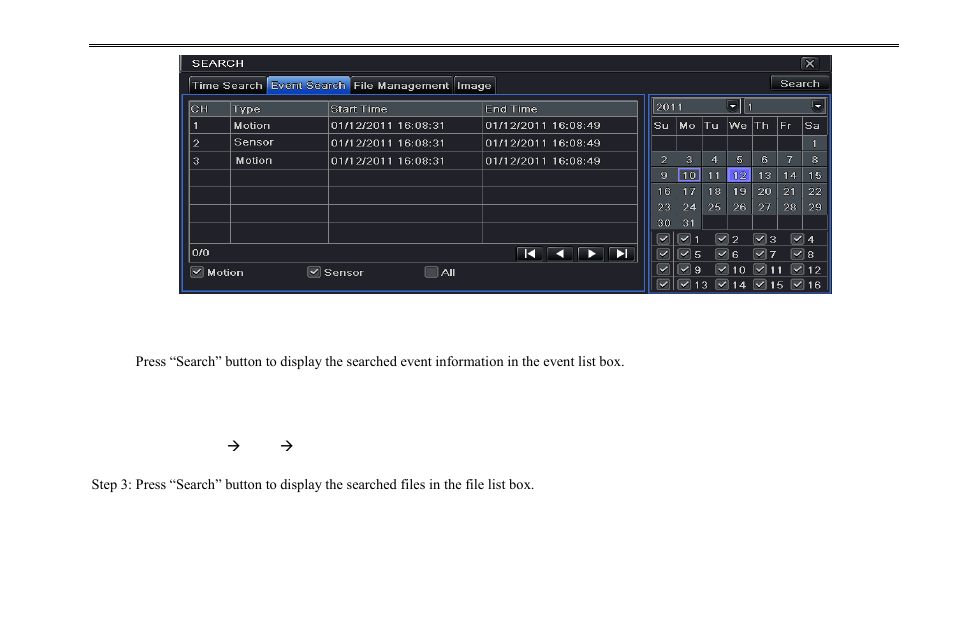Toggle channel 13 checkbox

684,284
